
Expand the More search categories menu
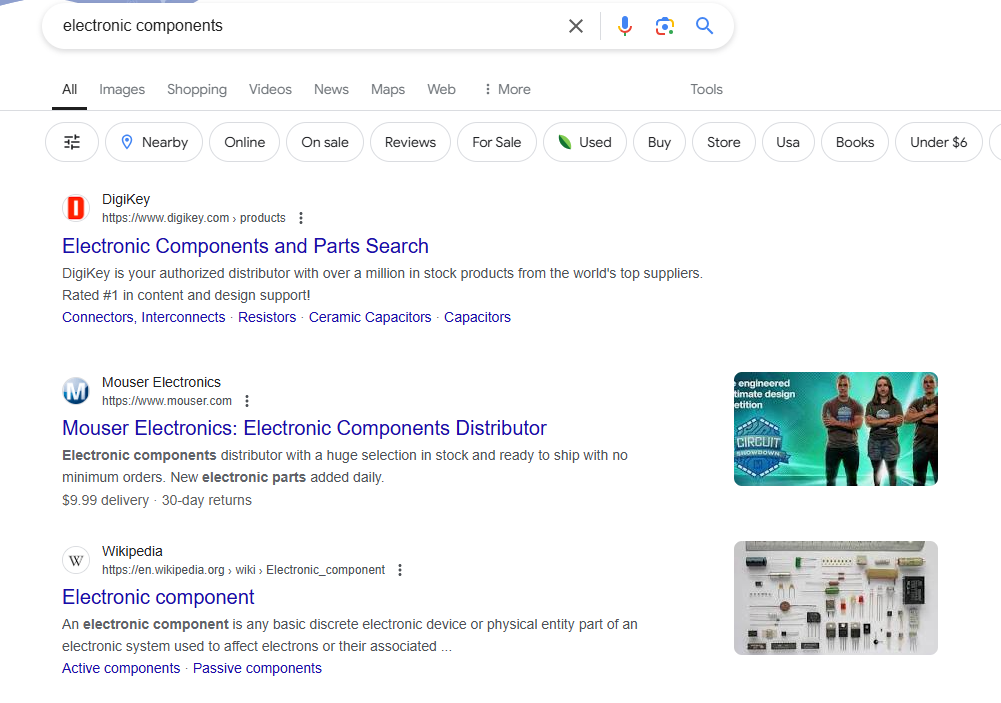coord(507,89)
